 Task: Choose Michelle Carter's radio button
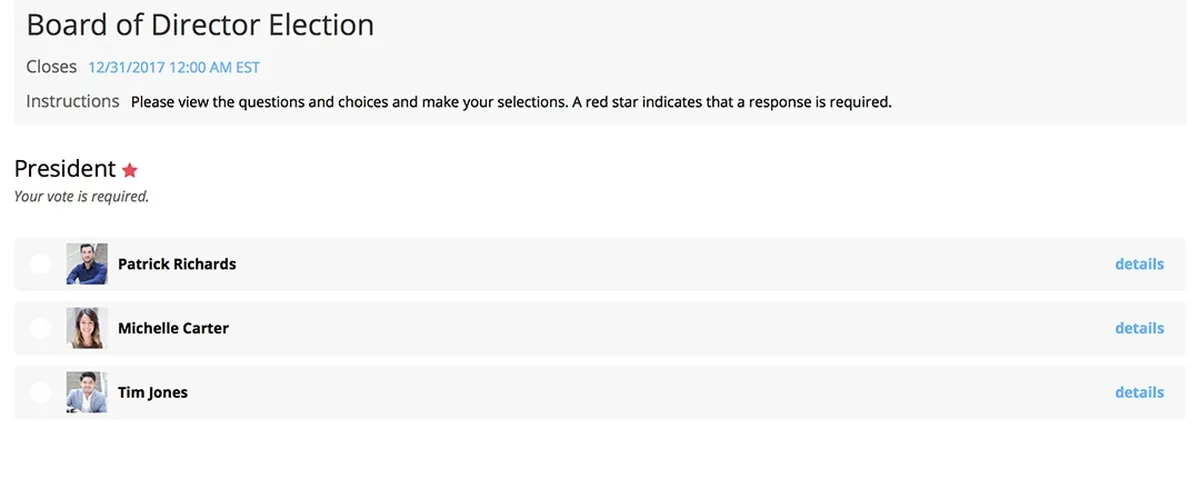[x=40, y=328]
